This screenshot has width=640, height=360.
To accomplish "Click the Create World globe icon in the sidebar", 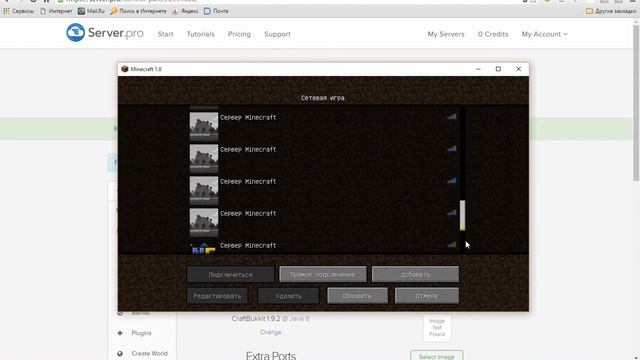I will click(x=120, y=353).
